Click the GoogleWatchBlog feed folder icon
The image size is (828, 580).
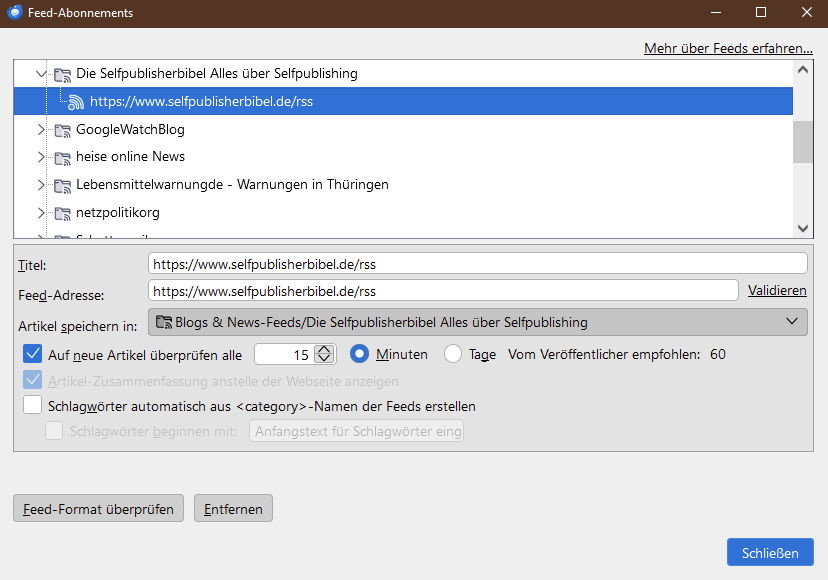pos(63,130)
